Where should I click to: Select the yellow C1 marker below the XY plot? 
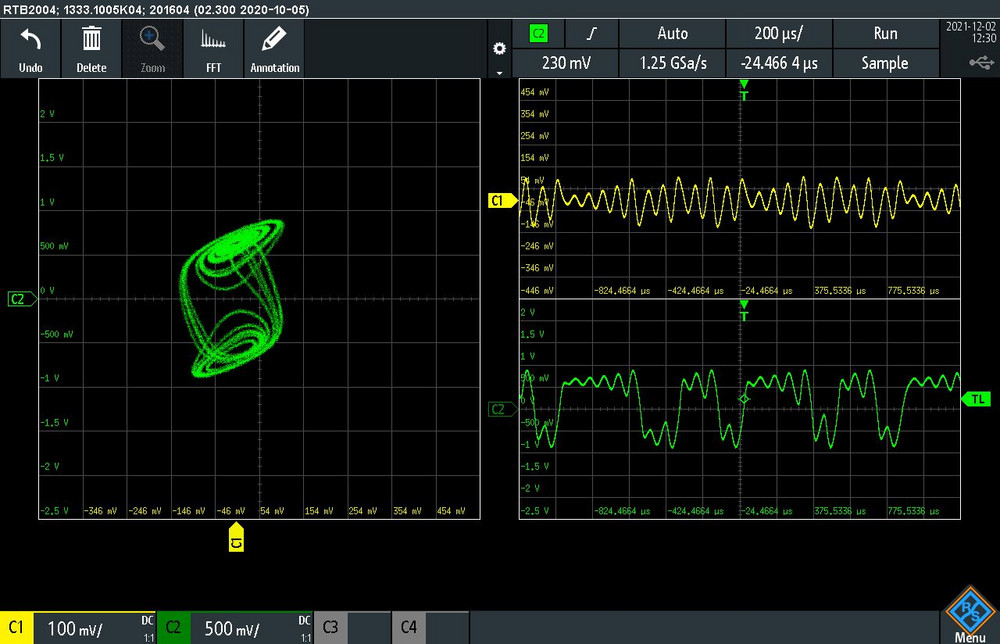[x=236, y=537]
